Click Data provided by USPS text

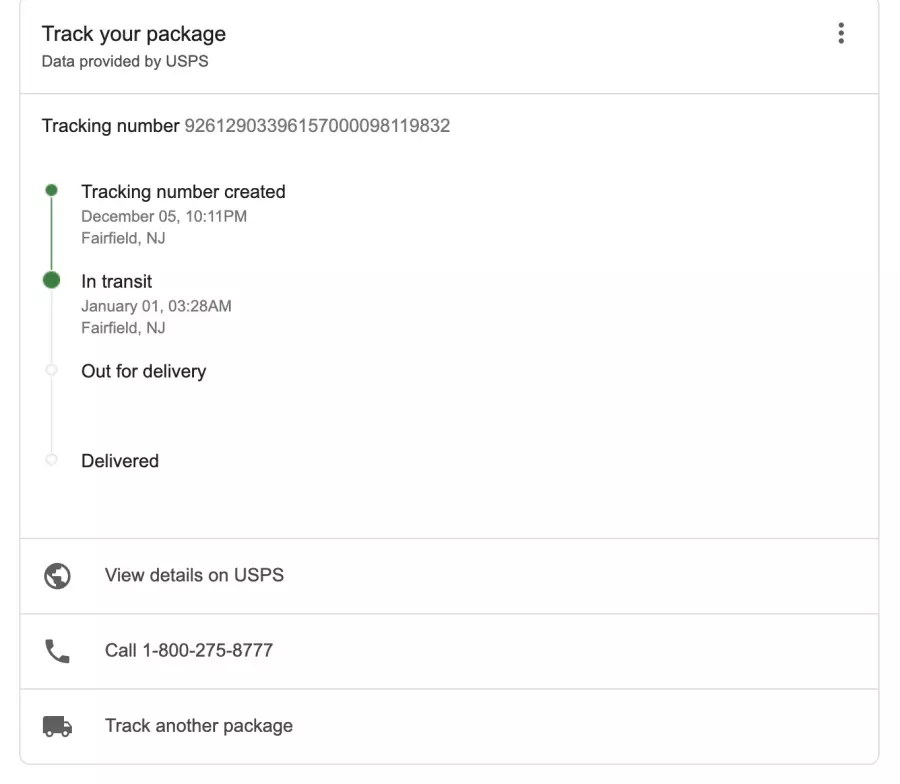[125, 61]
